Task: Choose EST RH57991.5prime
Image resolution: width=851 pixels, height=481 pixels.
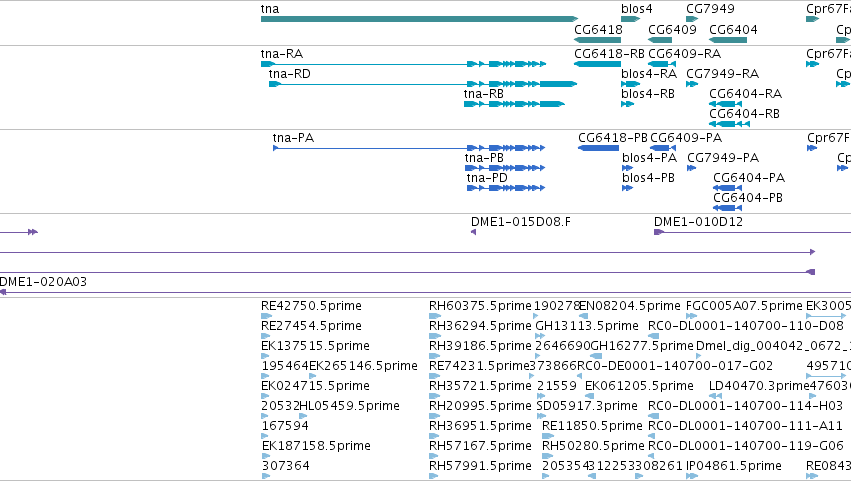Action: click(480, 466)
